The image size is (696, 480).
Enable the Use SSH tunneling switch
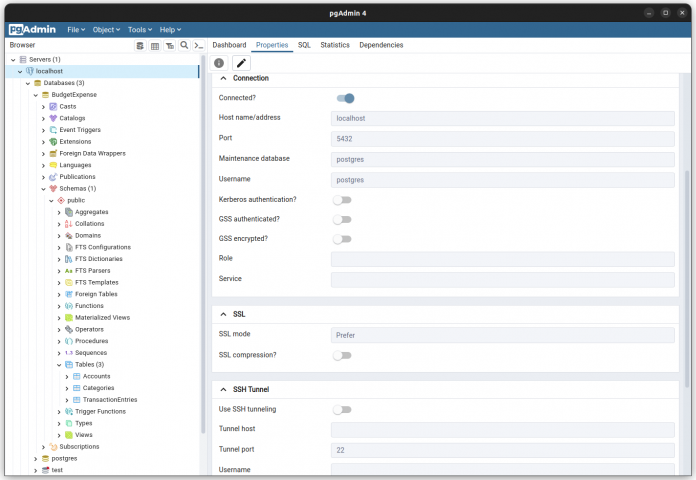tap(343, 409)
